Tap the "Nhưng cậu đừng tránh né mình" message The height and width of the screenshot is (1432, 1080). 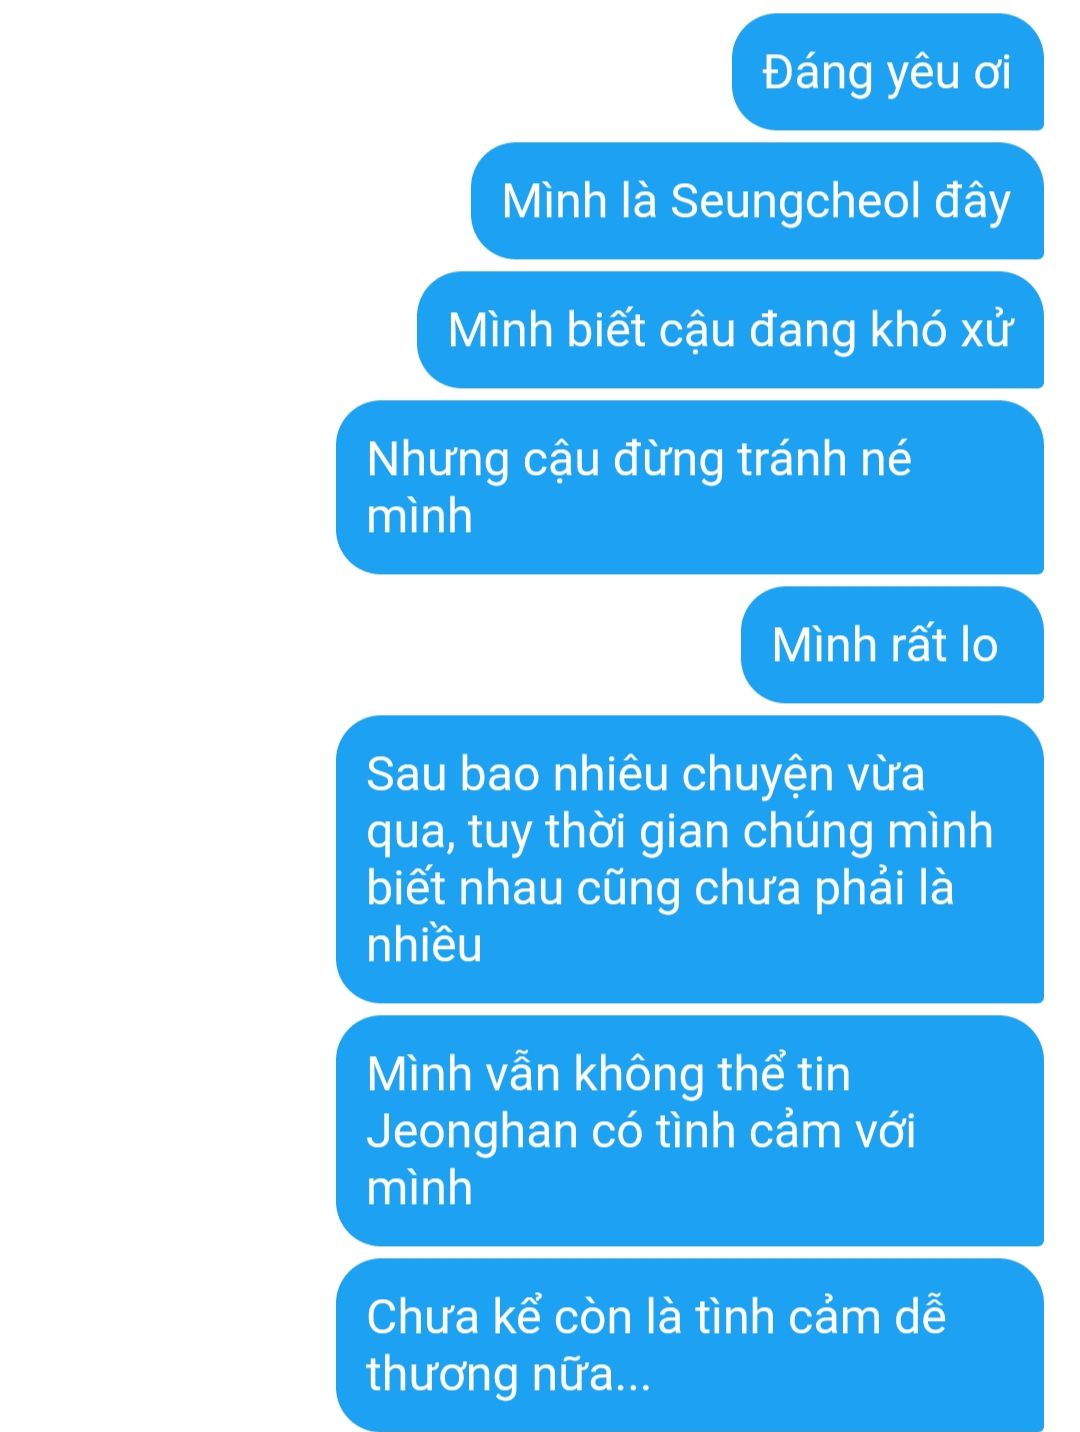coord(690,487)
